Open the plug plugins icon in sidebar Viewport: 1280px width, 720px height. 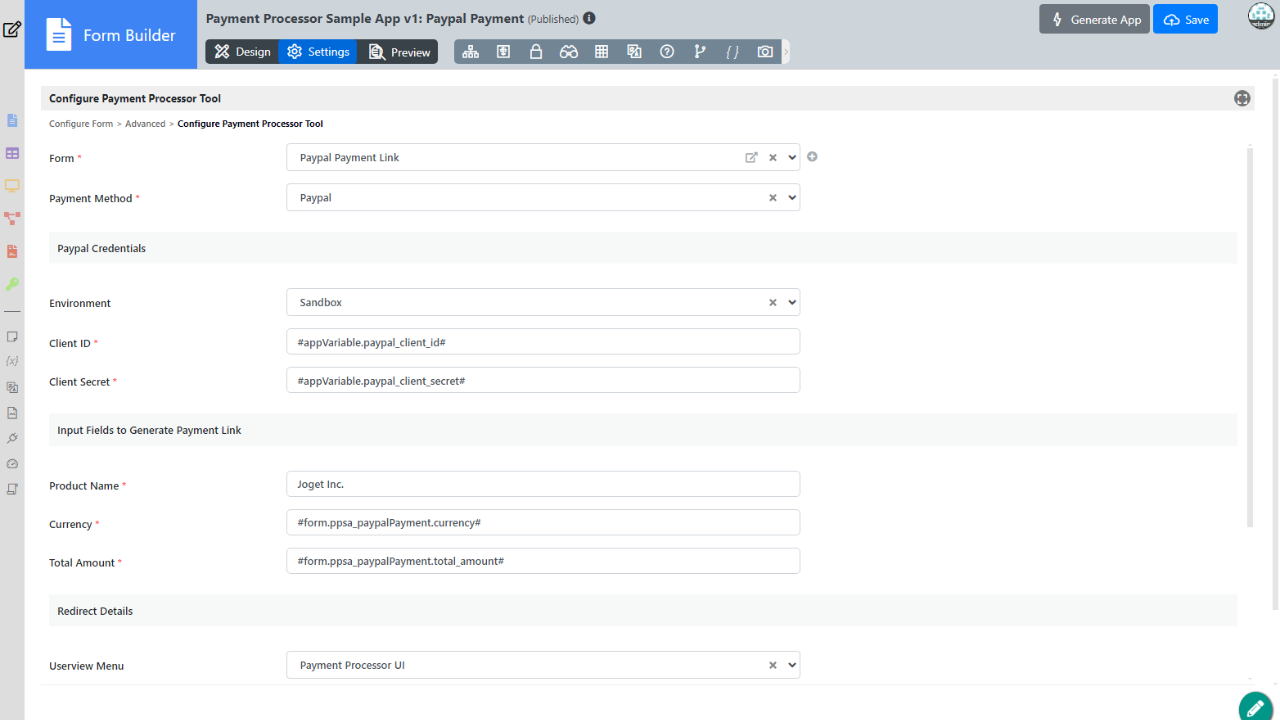(x=12, y=438)
